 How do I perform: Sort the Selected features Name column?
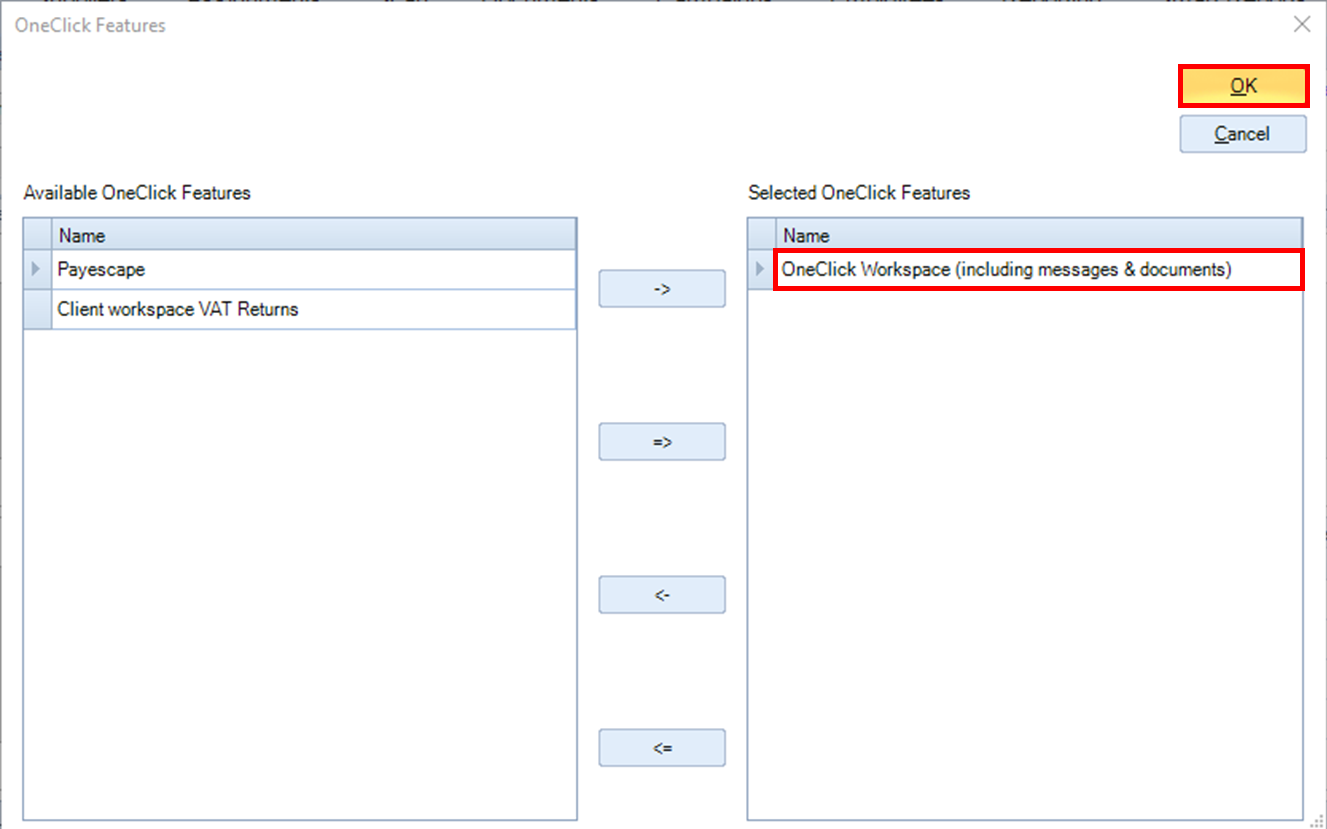tap(1039, 235)
